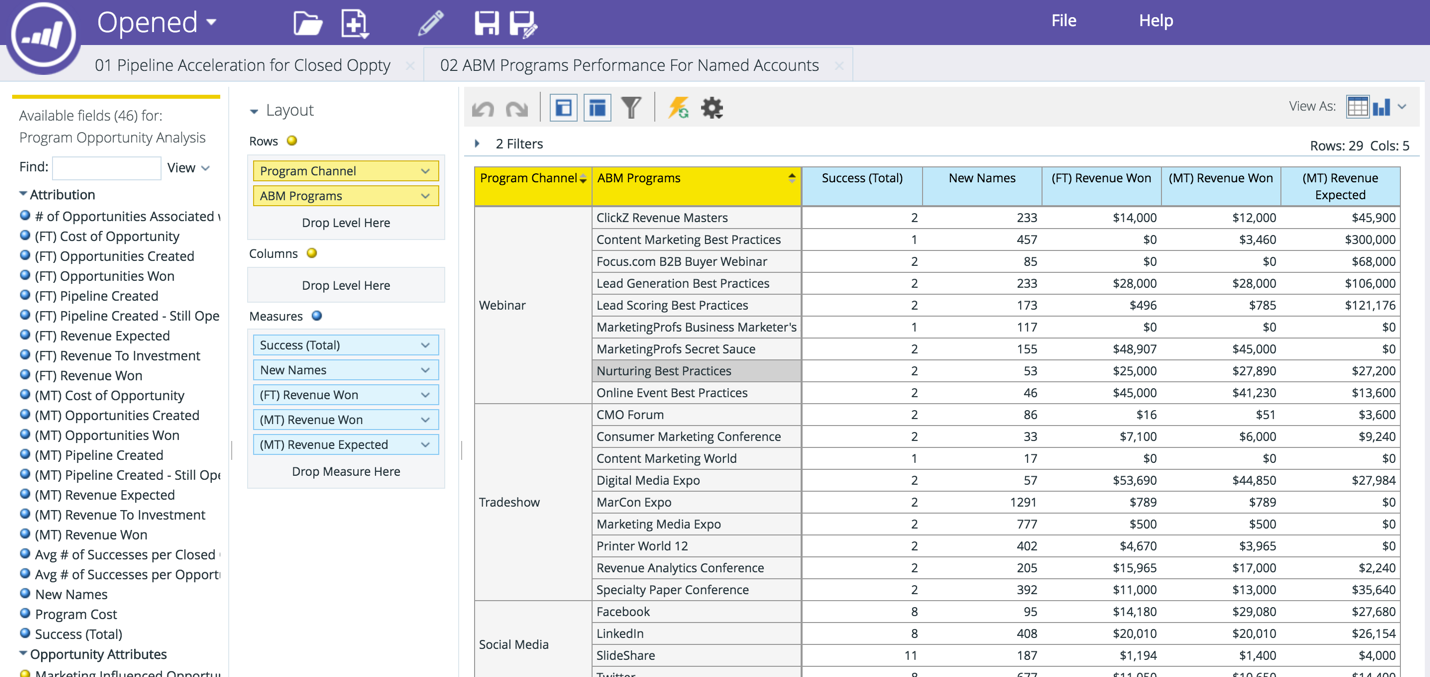Click the Find input field
Screen dimensions: 1430x677
106,168
